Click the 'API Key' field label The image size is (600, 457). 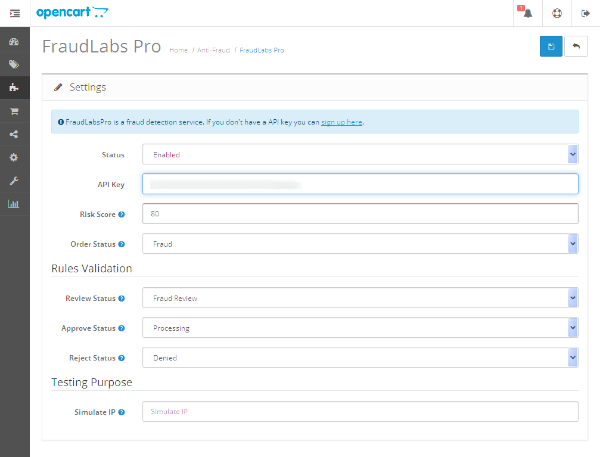click(x=111, y=184)
